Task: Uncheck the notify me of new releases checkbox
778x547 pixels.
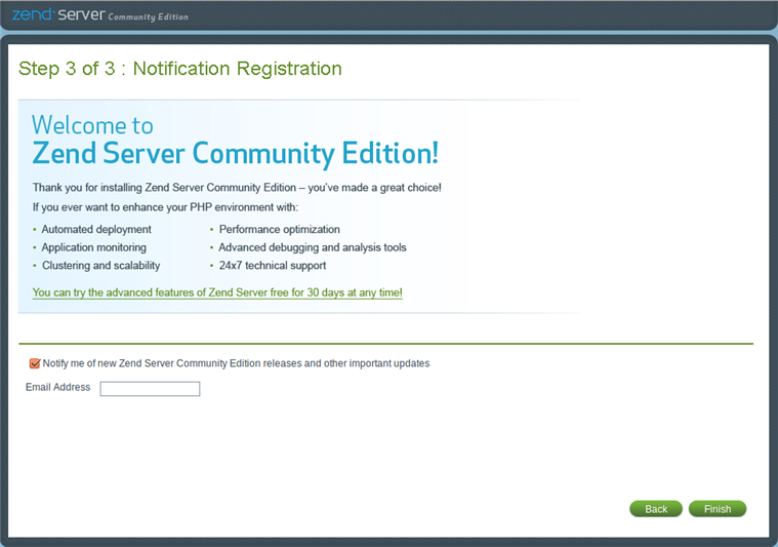Action: 34,363
